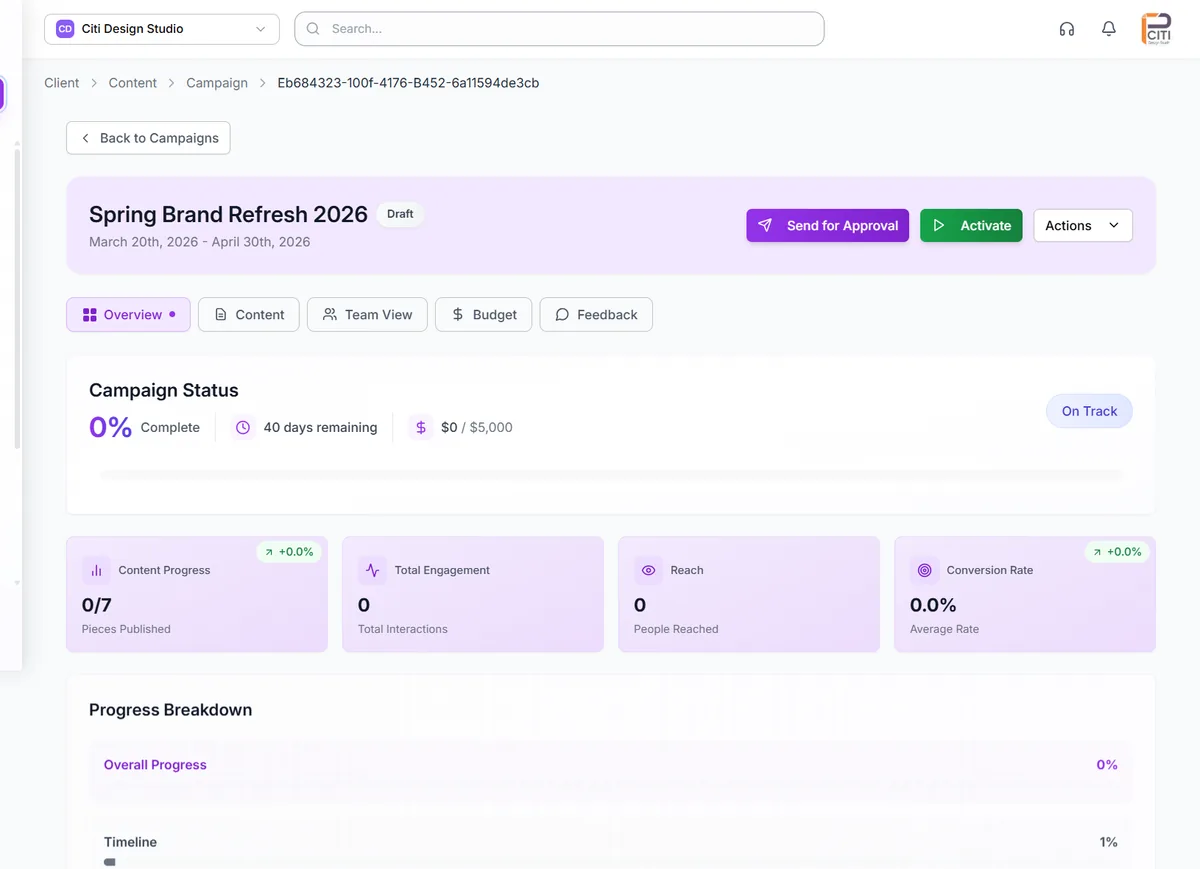Click the eye icon on the Reach card

click(647, 569)
